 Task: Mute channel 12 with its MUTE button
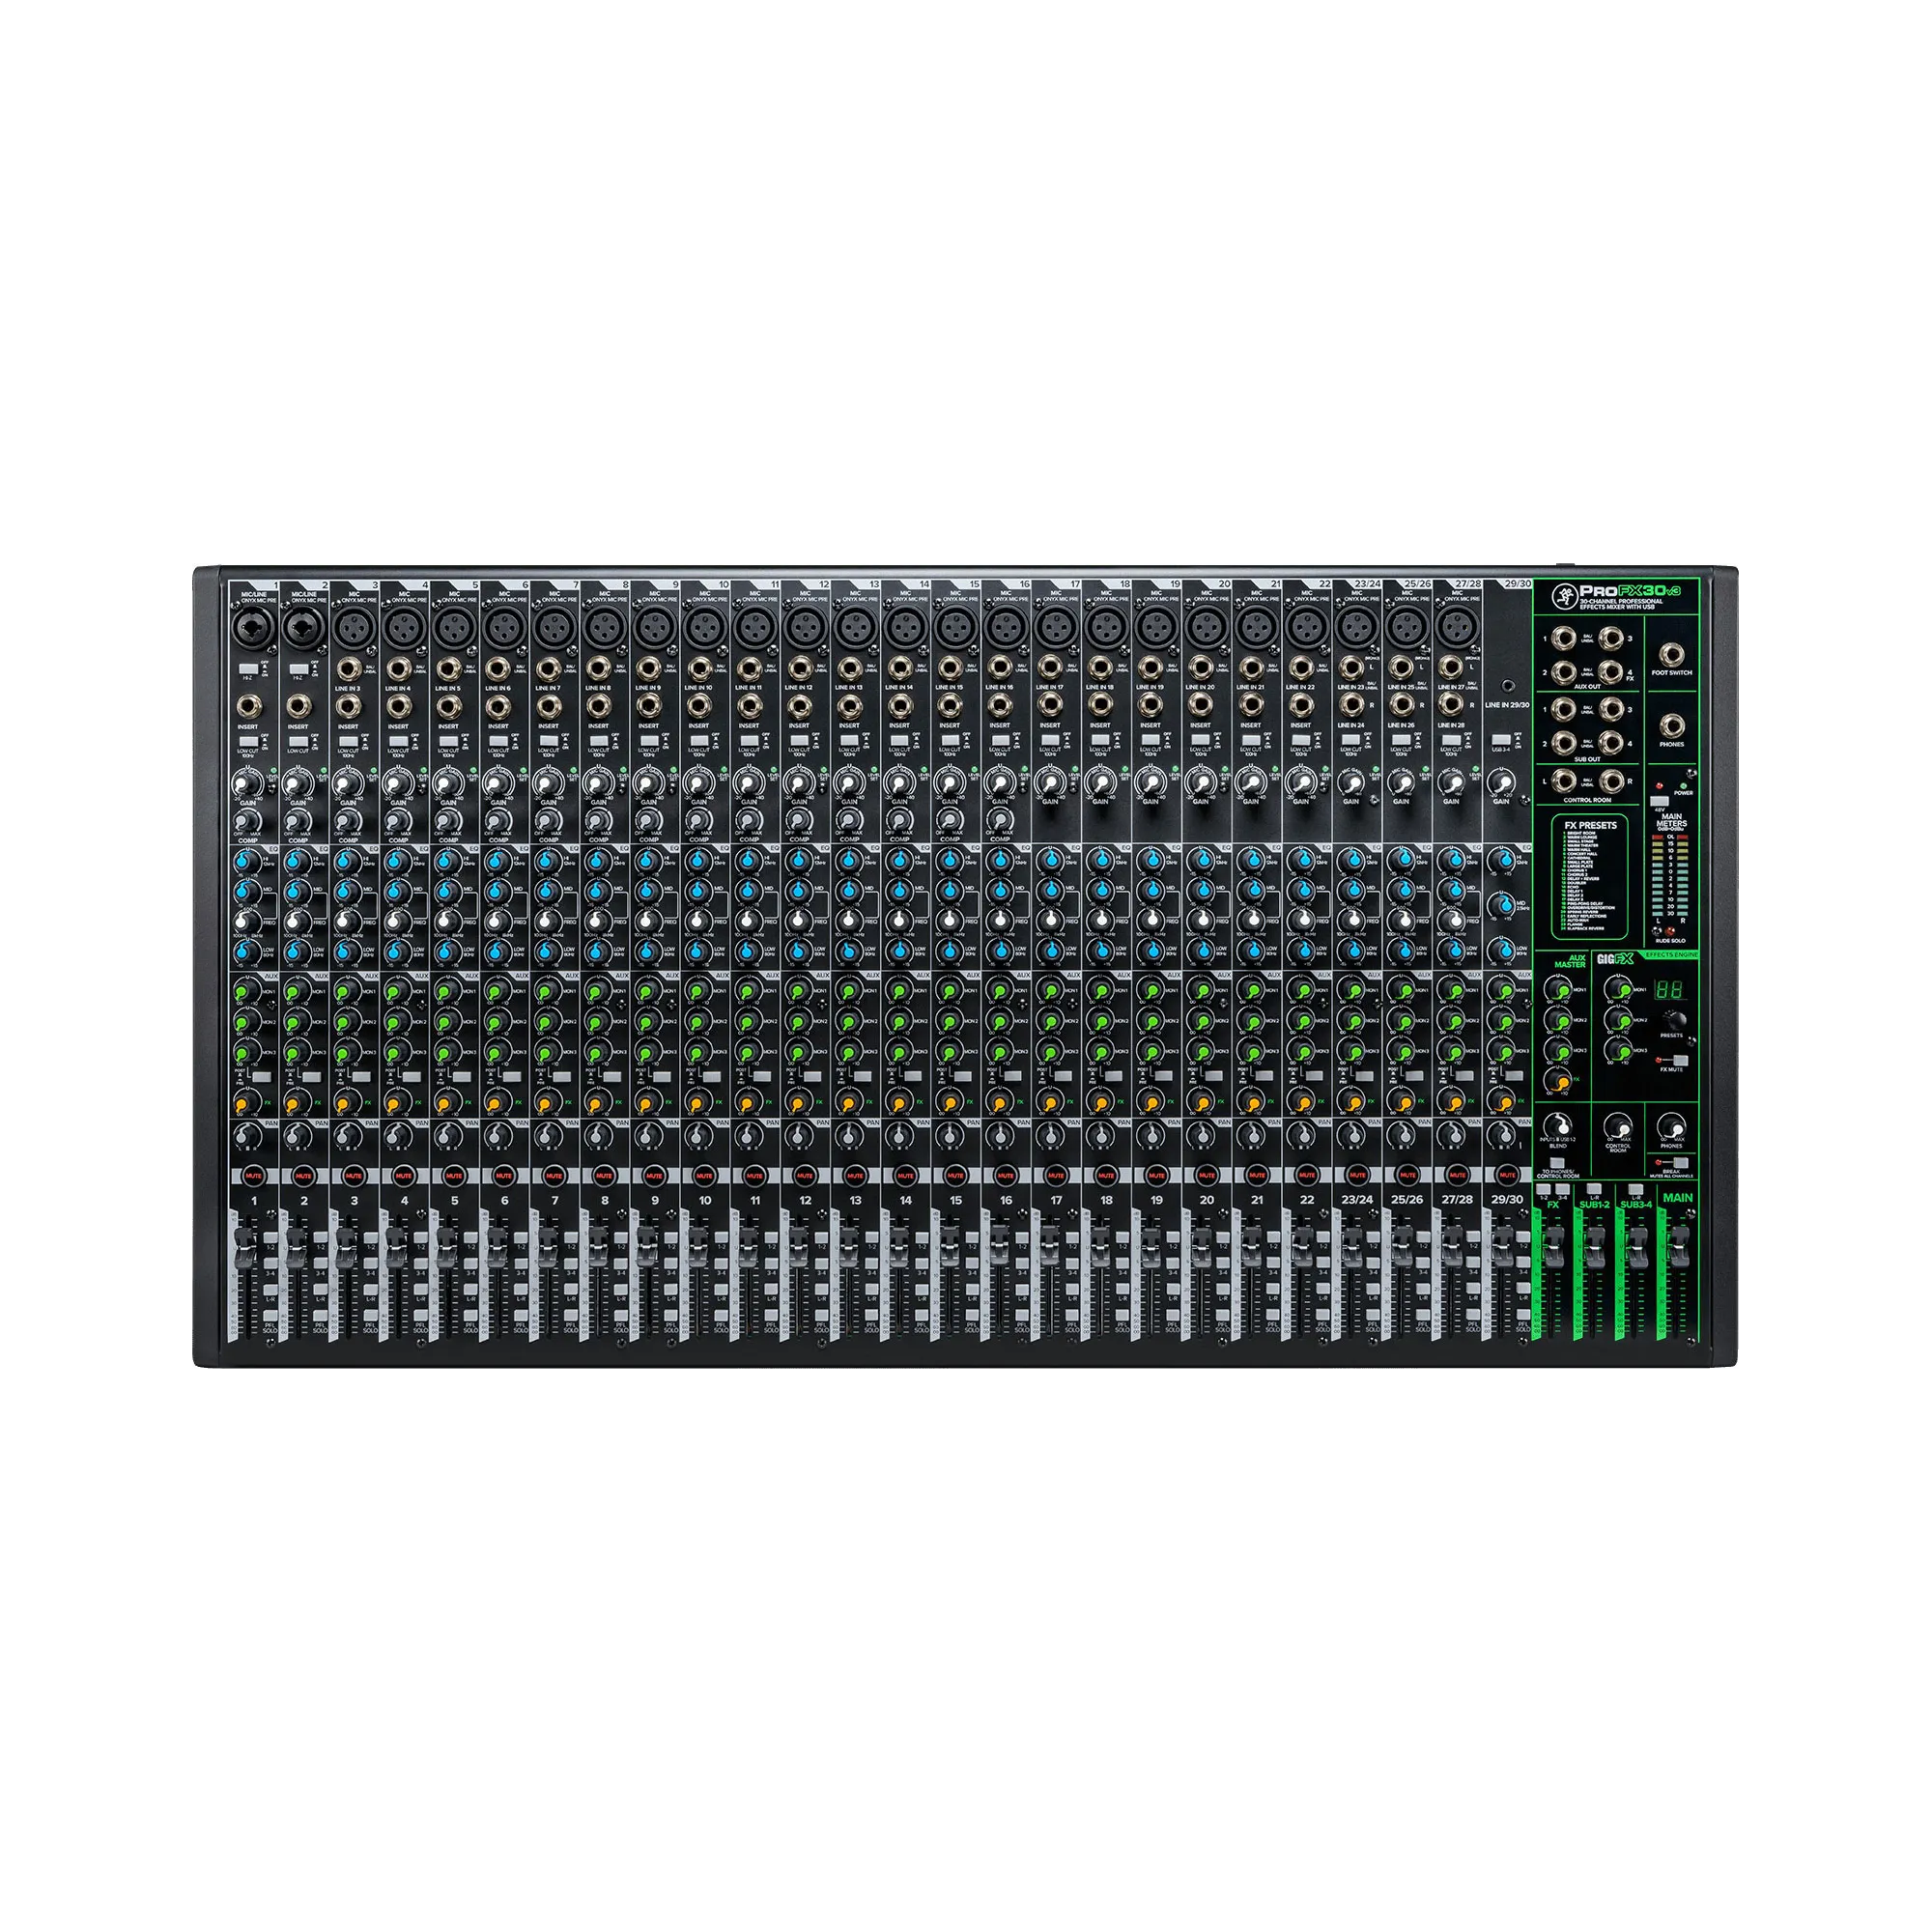click(x=805, y=1176)
